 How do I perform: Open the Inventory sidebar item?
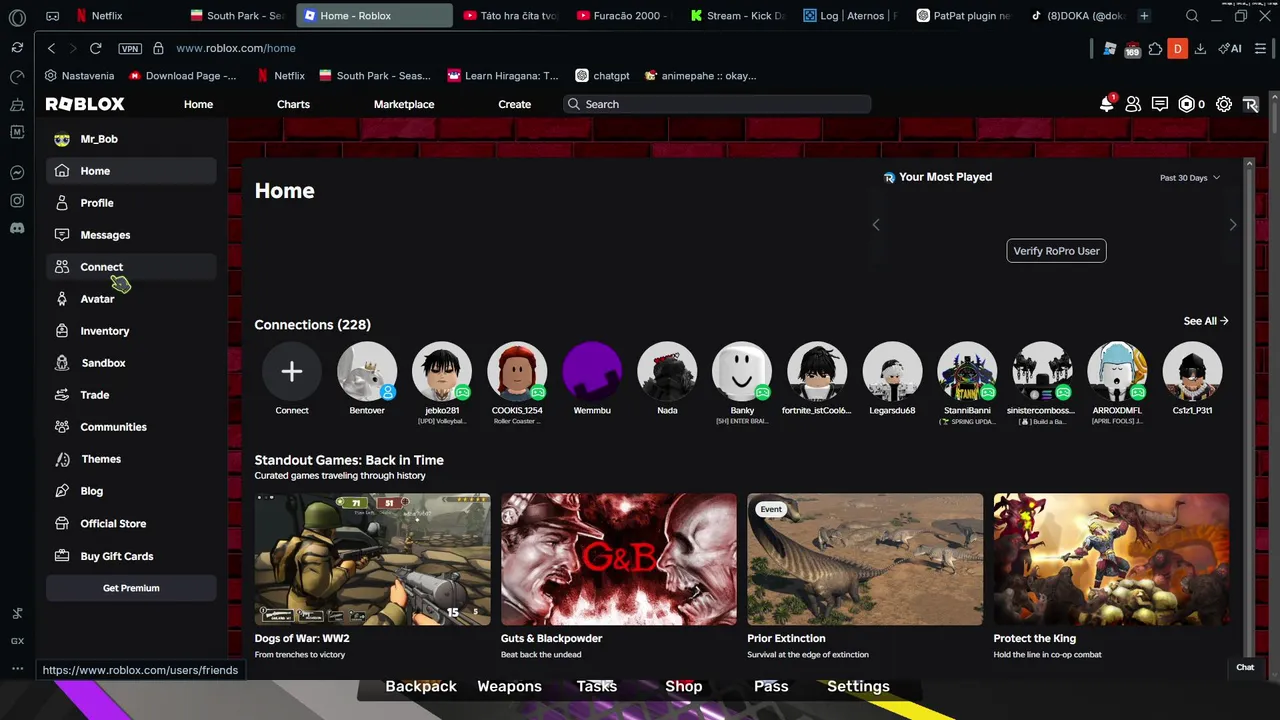click(x=131, y=331)
